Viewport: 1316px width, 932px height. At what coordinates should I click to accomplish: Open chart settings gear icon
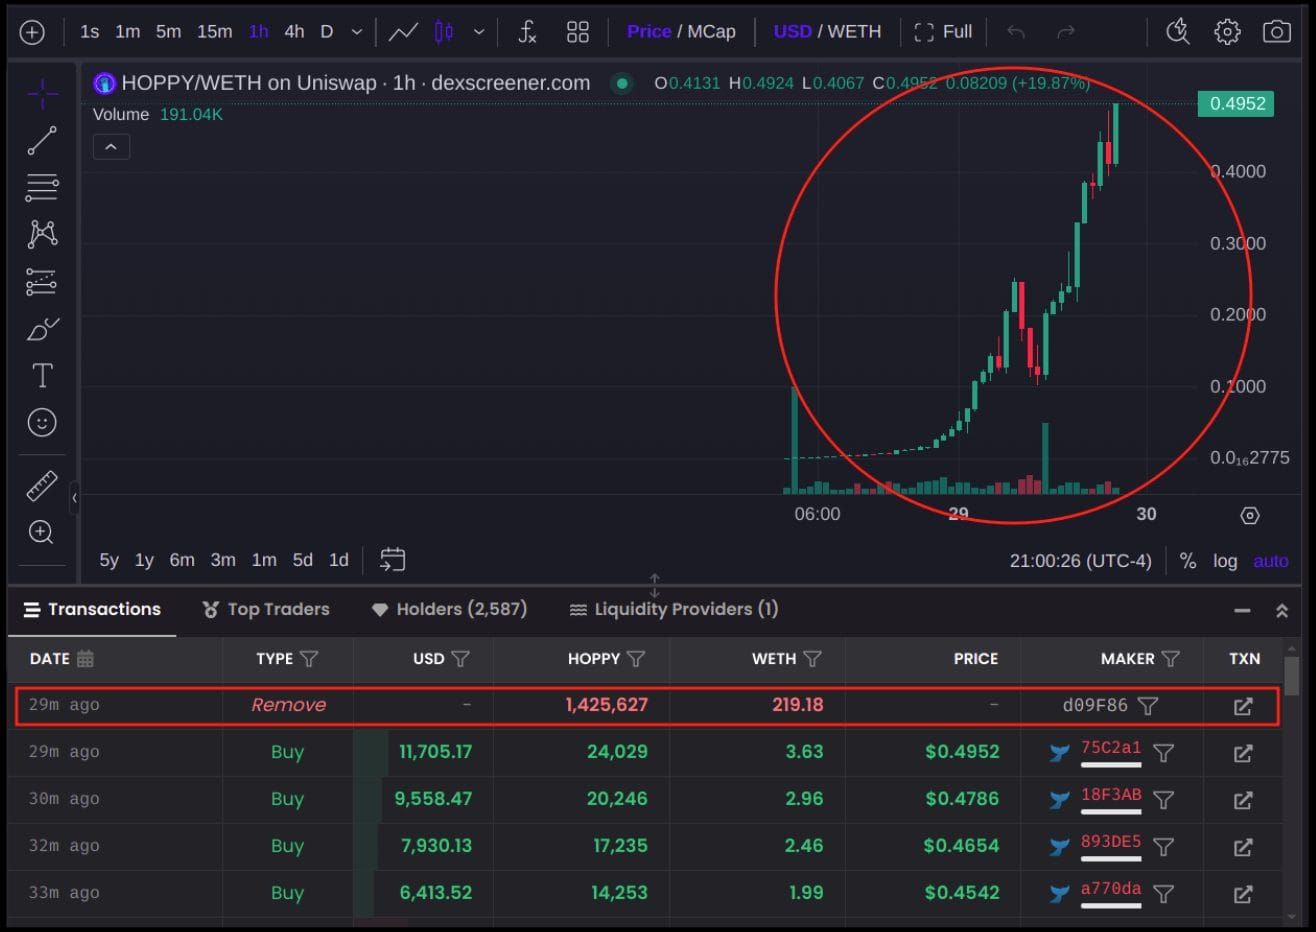[x=1227, y=32]
